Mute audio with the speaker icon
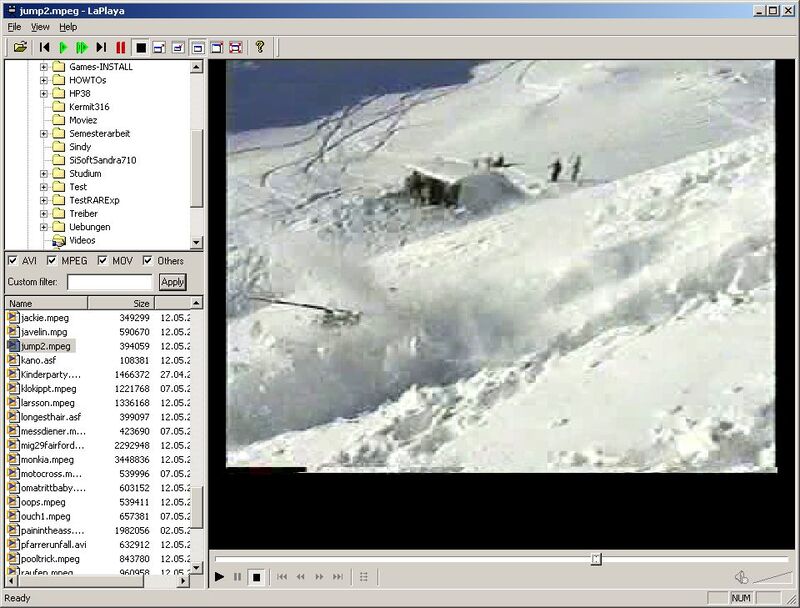 point(741,577)
